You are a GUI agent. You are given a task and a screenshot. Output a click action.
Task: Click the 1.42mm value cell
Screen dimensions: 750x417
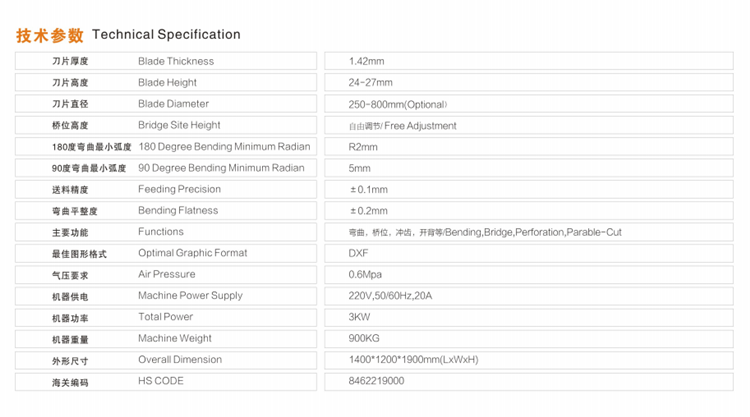[529, 61]
